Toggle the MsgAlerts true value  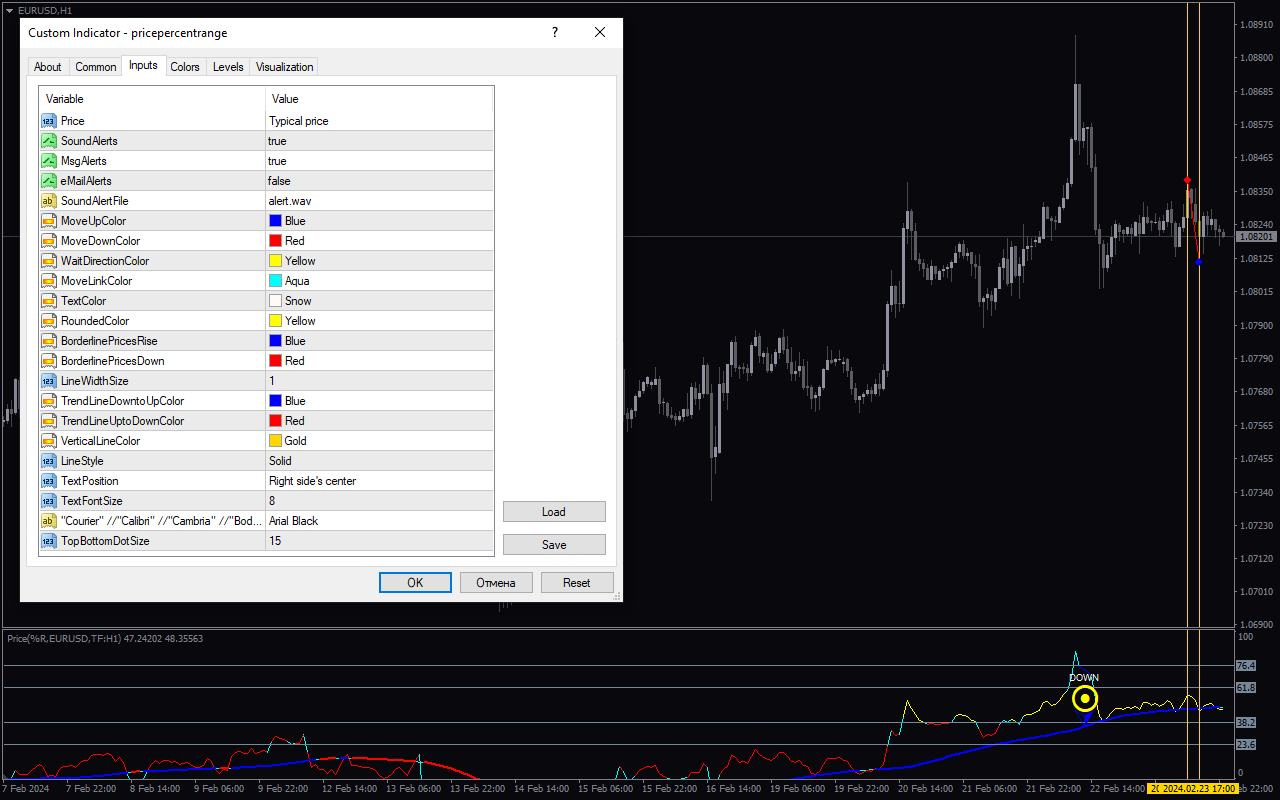click(x=380, y=161)
